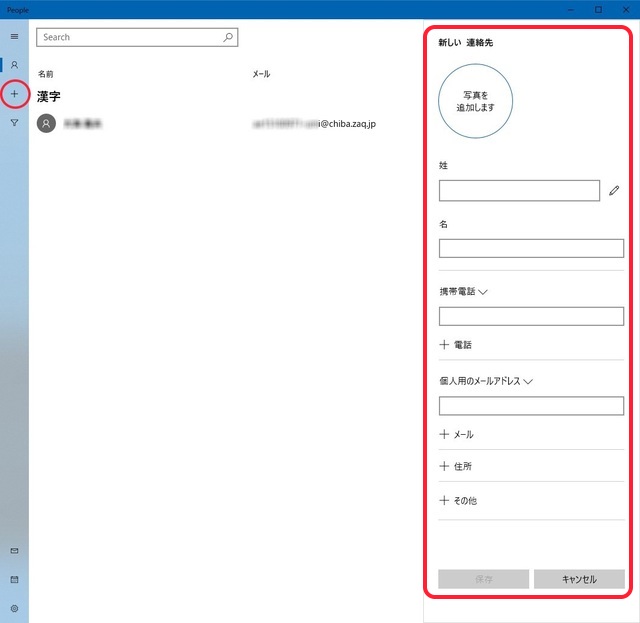Click the plus icon to add contact
The height and width of the screenshot is (623, 640).
coord(14,94)
